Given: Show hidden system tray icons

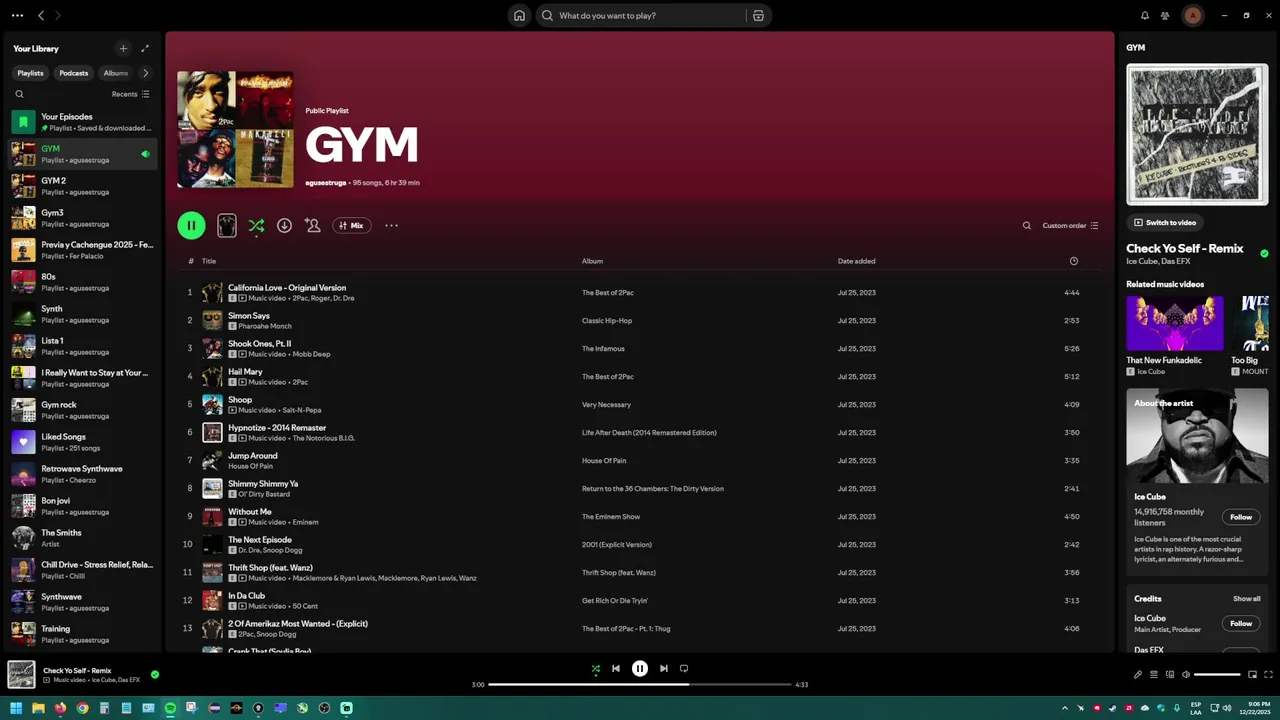Looking at the screenshot, I should (1064, 708).
